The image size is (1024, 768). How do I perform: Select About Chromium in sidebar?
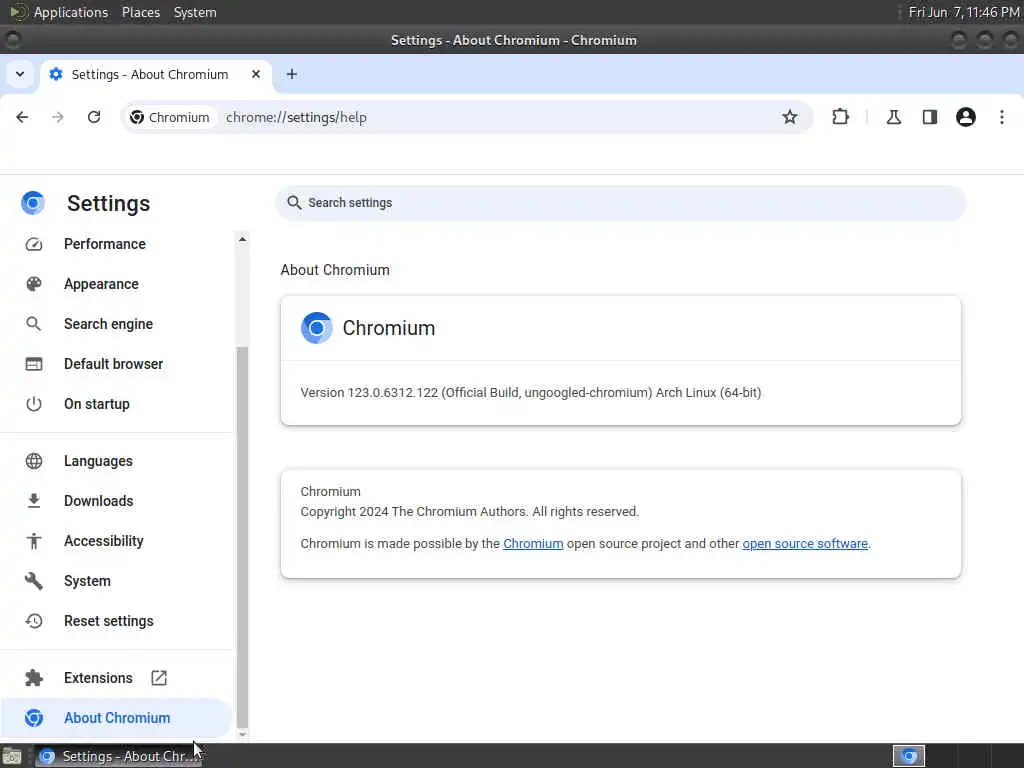(117, 718)
